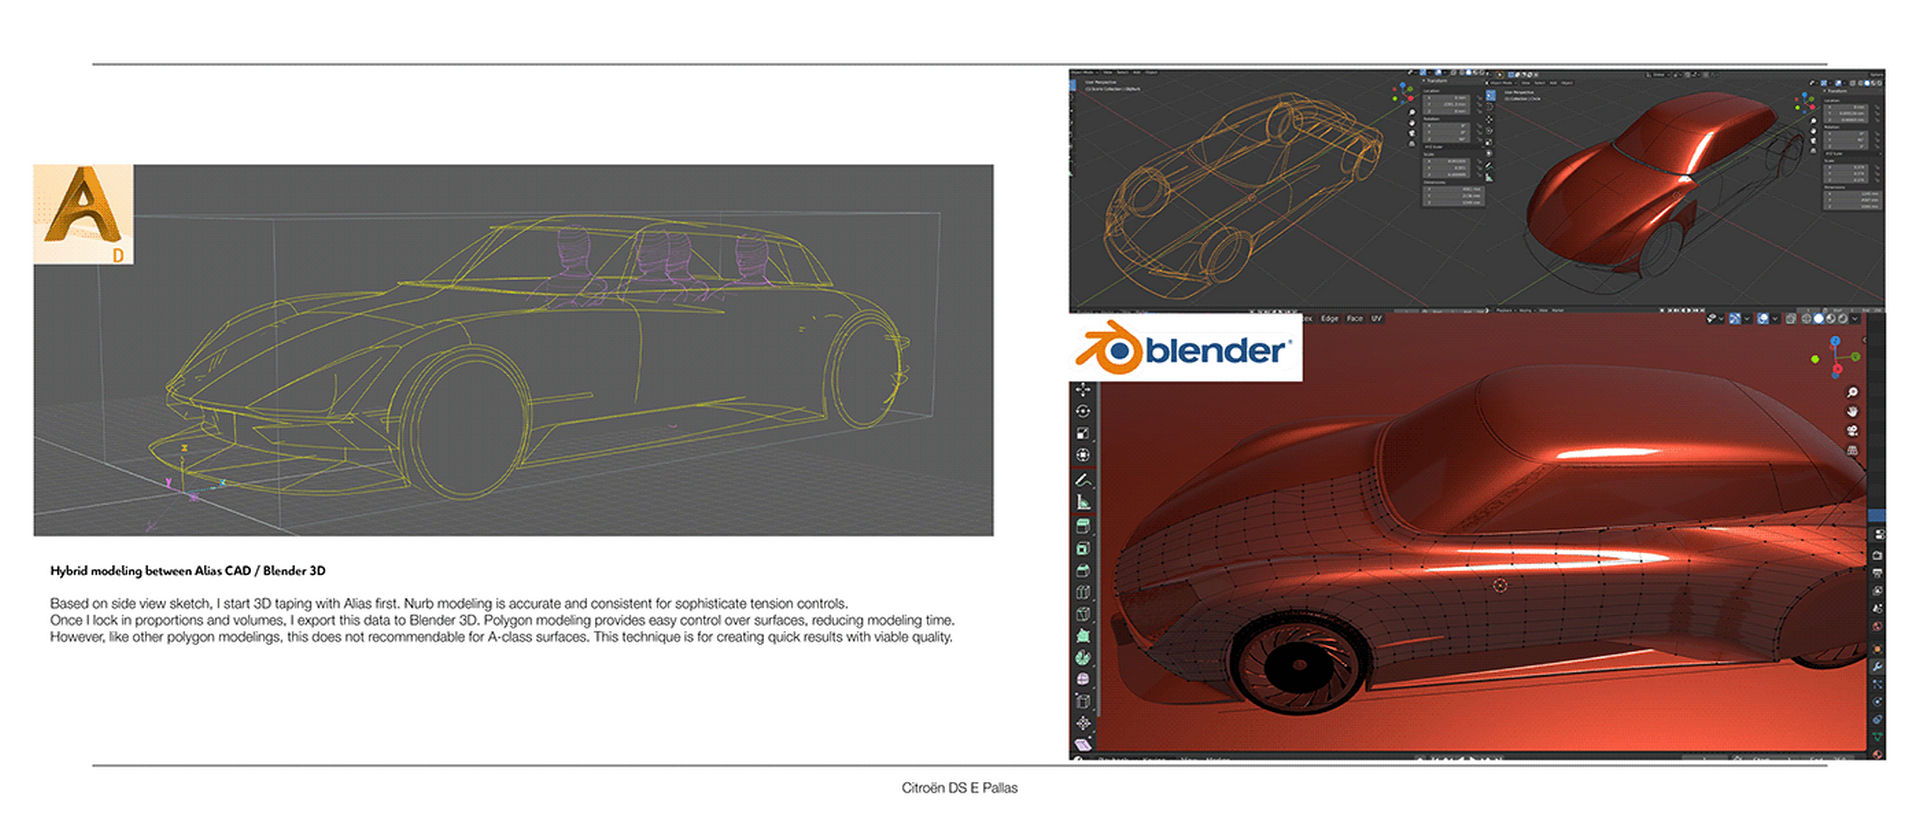Open the Edge menu
1920x830 pixels.
(1329, 319)
